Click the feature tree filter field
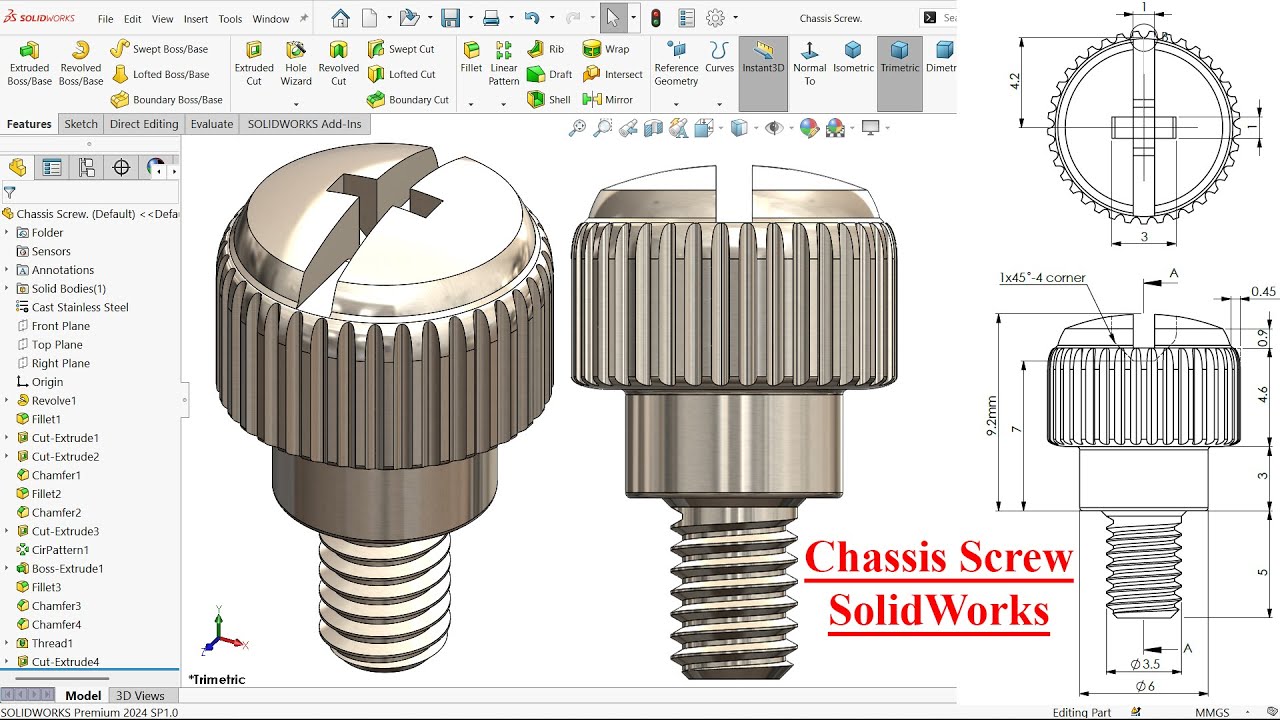The height and width of the screenshot is (720, 1280). (90, 192)
